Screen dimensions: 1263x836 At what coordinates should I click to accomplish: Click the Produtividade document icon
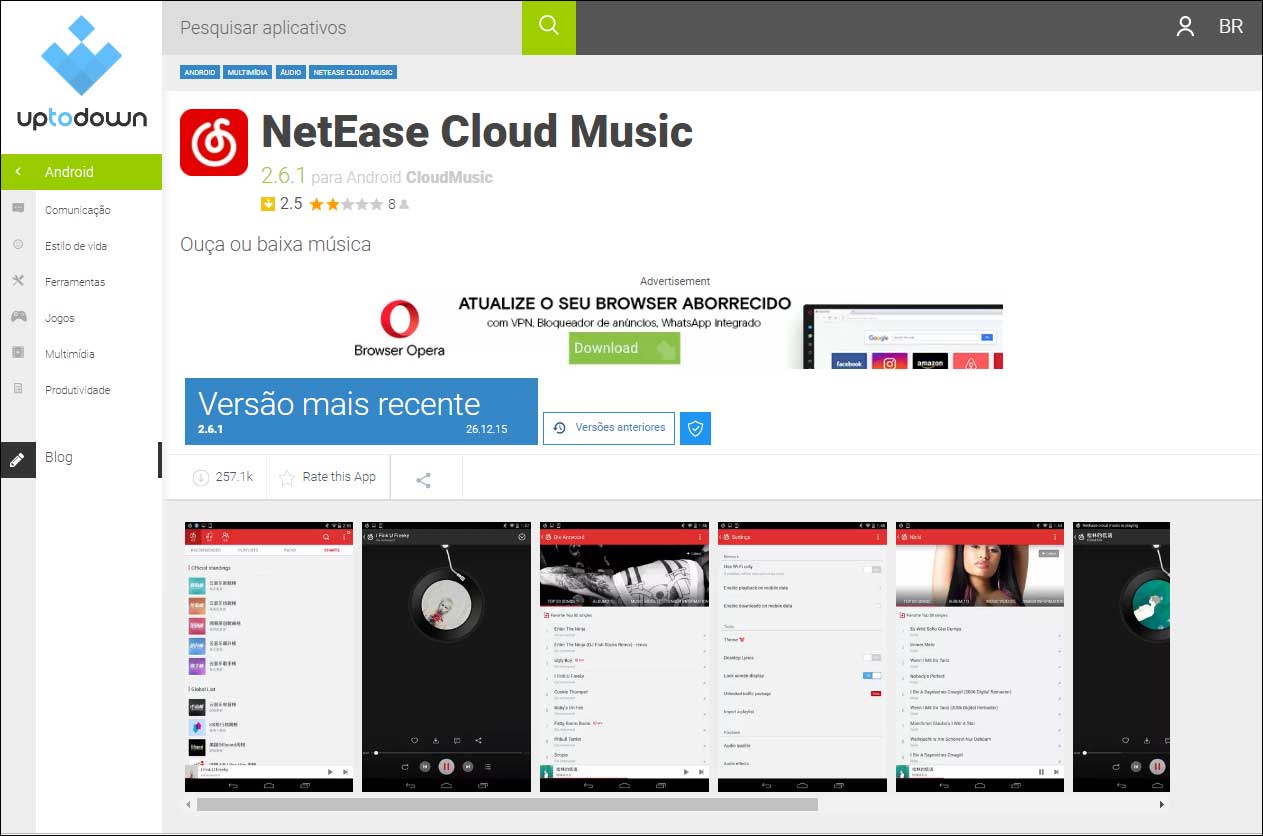(x=18, y=389)
